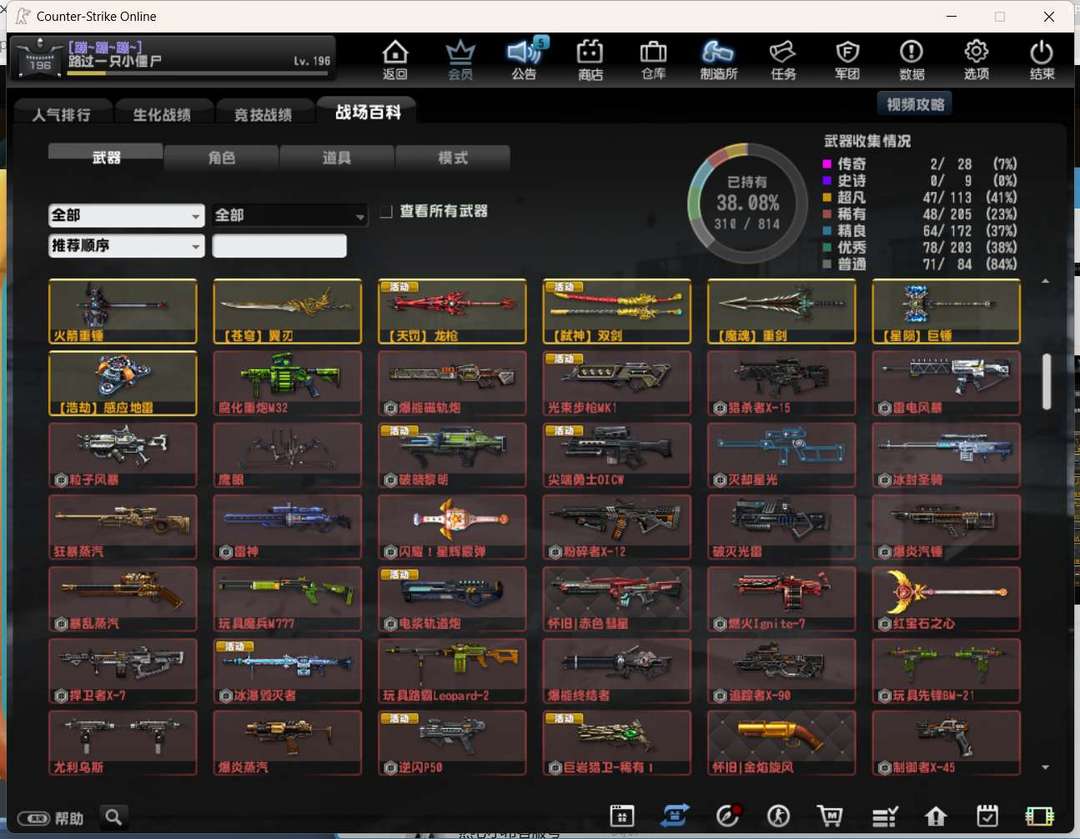
Task: Click scroll up arrow of weapon list
Action: [1046, 282]
